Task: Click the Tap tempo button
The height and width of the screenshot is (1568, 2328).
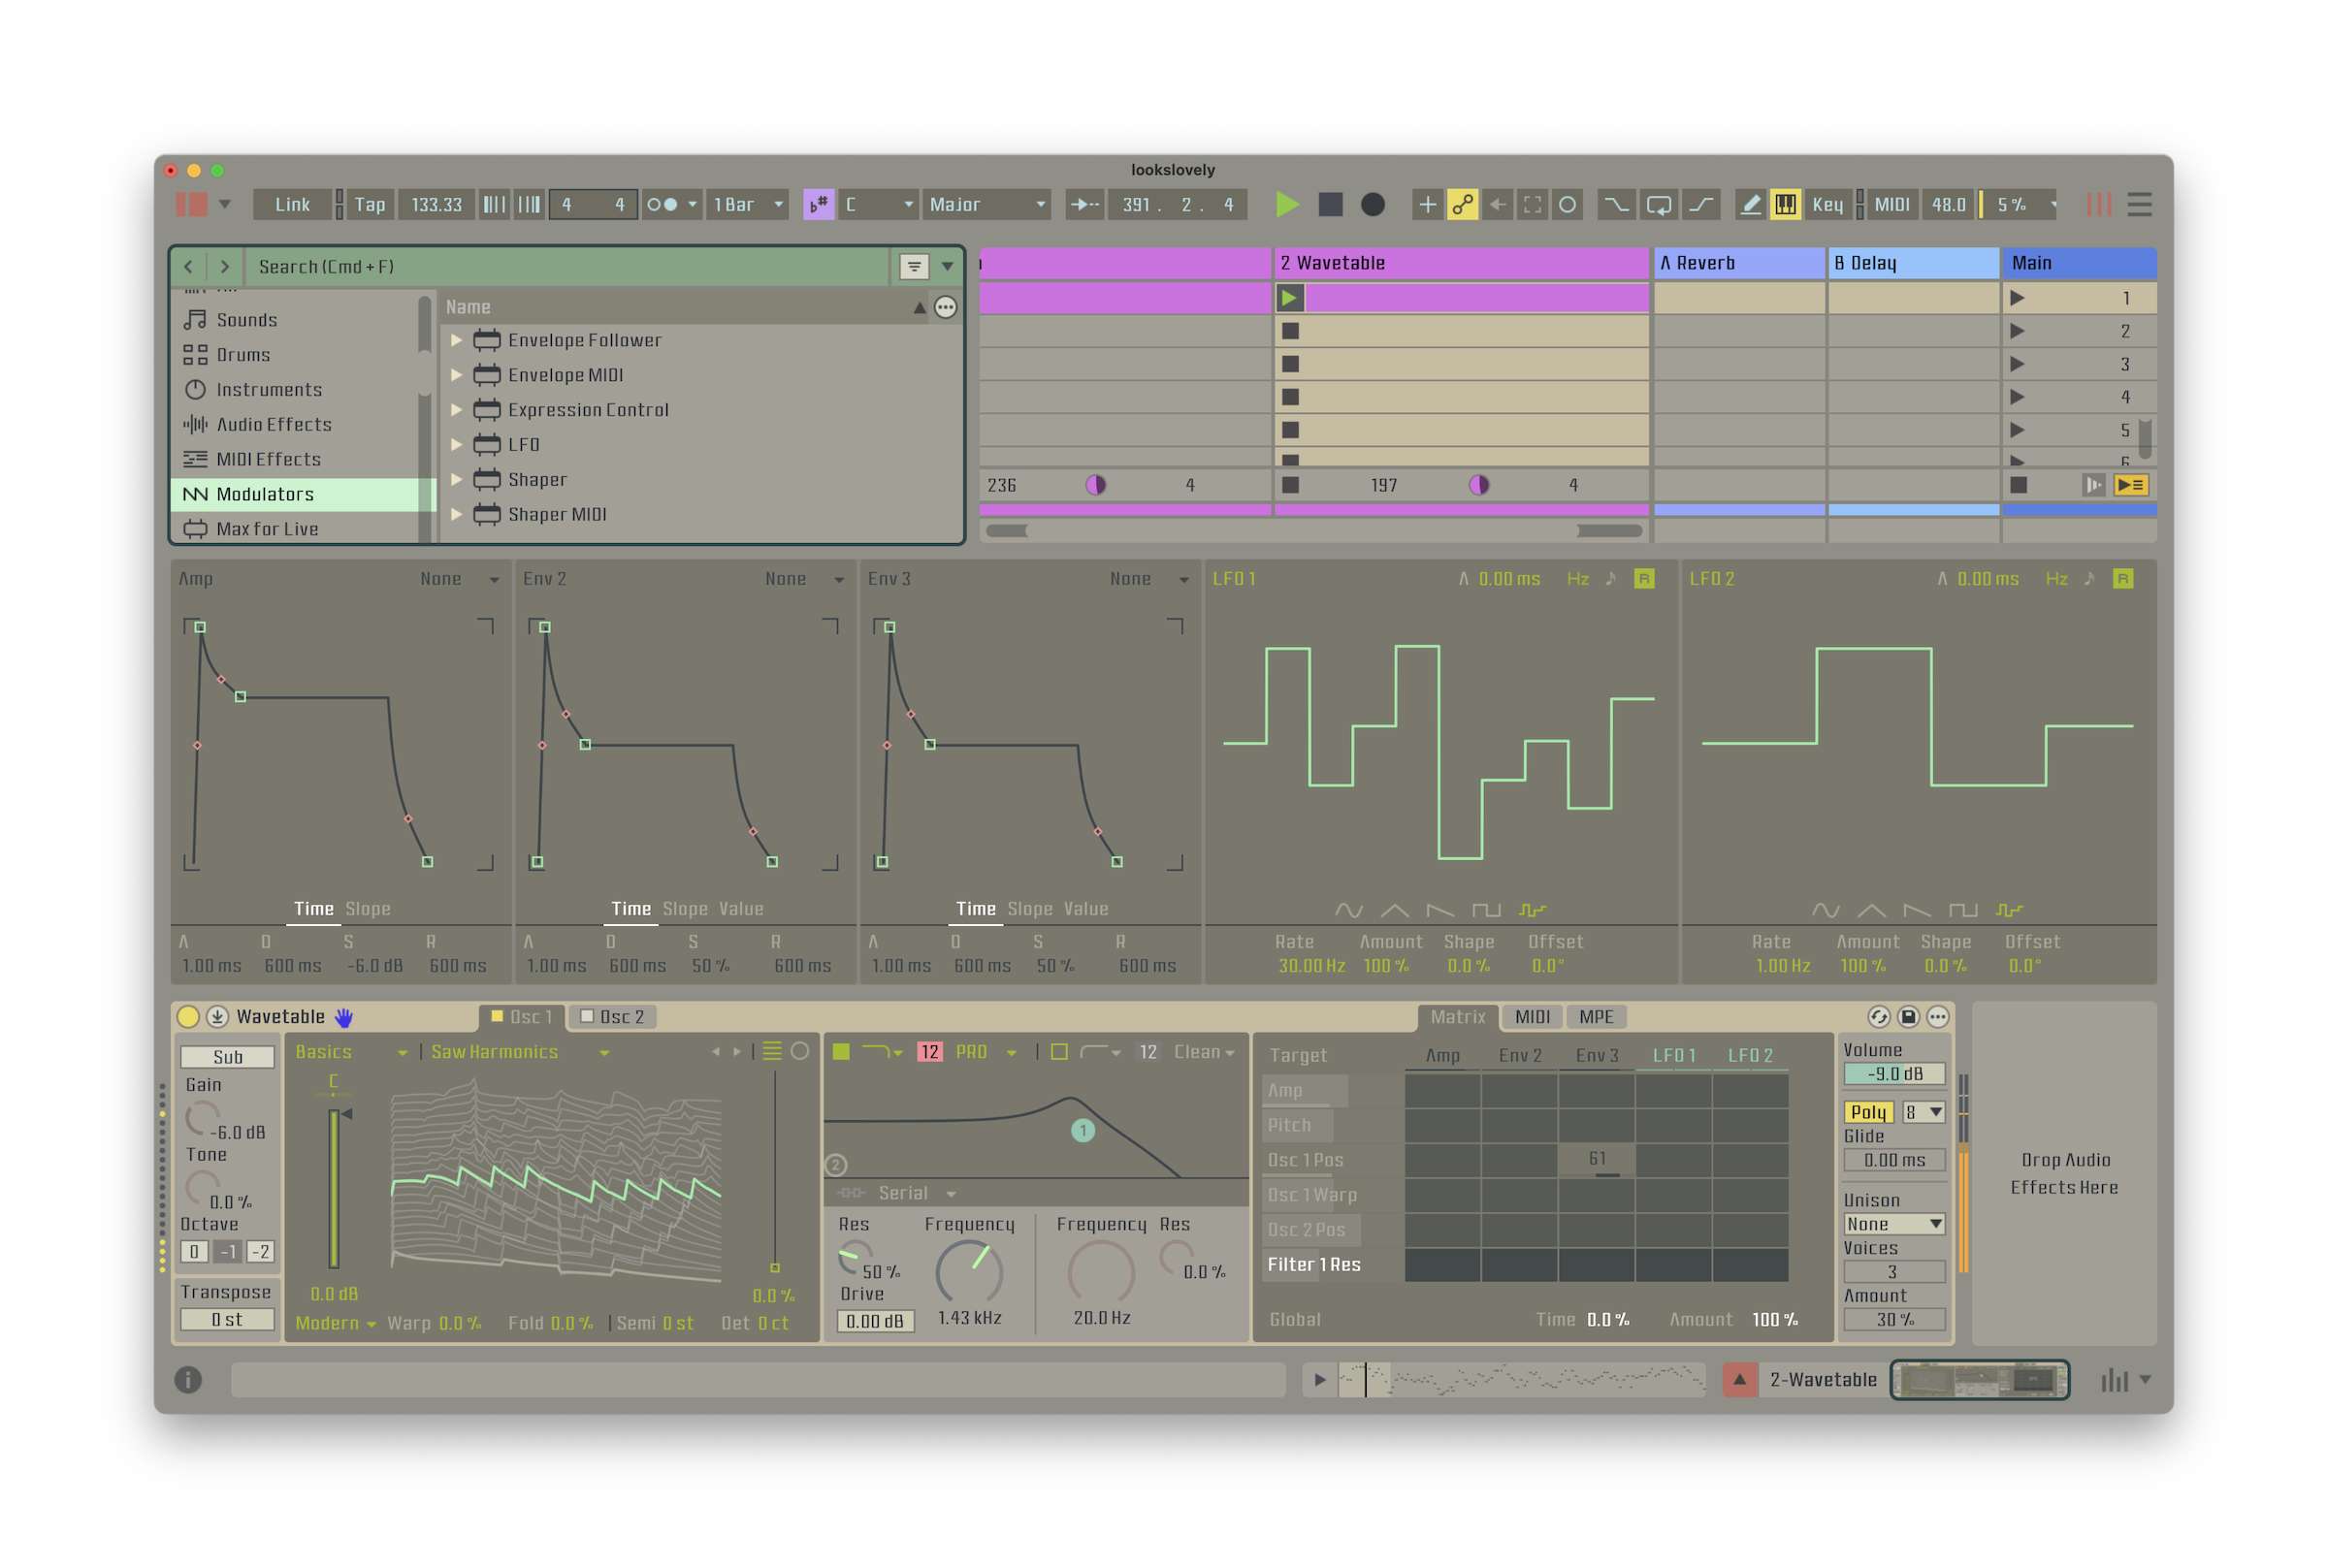Action: (x=369, y=204)
